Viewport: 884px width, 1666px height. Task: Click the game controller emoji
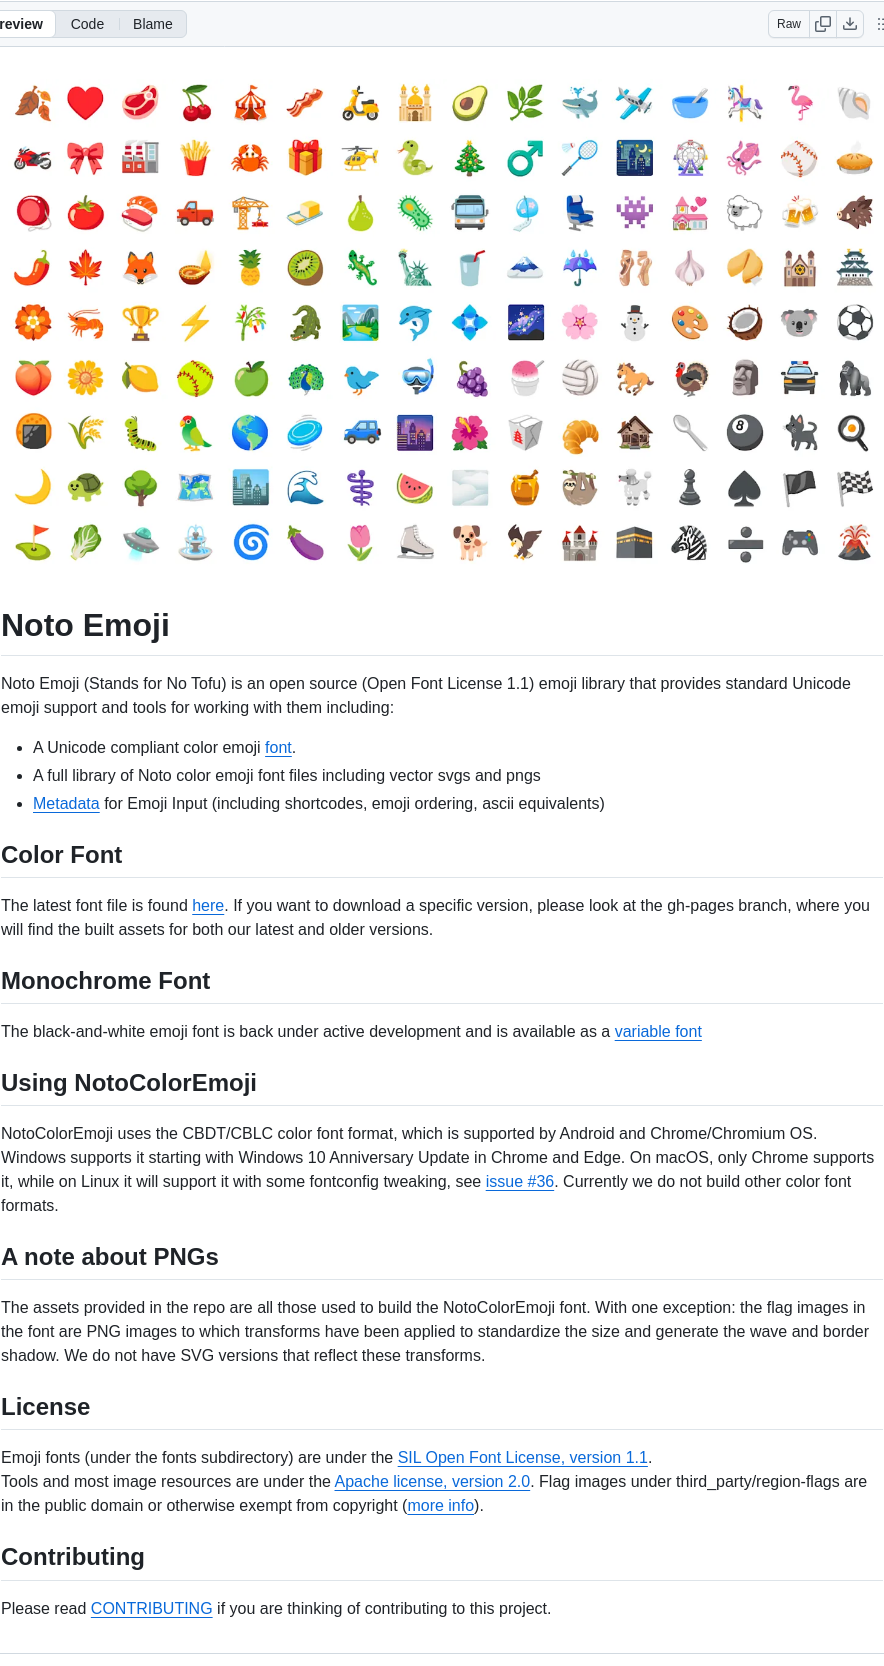point(800,543)
